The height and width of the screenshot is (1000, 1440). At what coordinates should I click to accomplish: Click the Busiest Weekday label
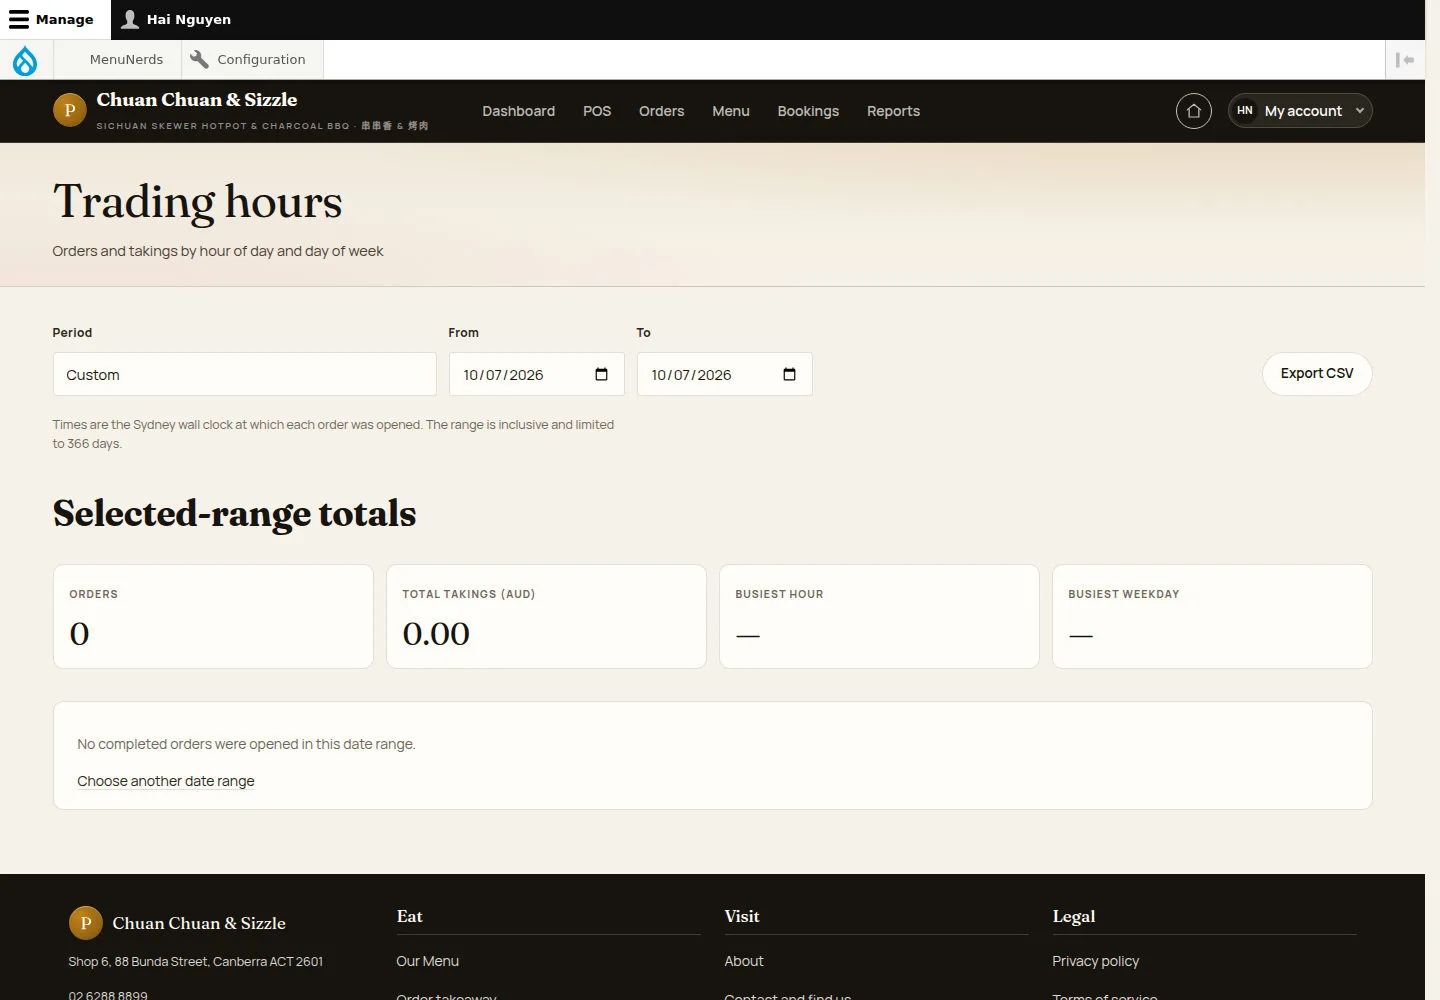[x=1124, y=594]
